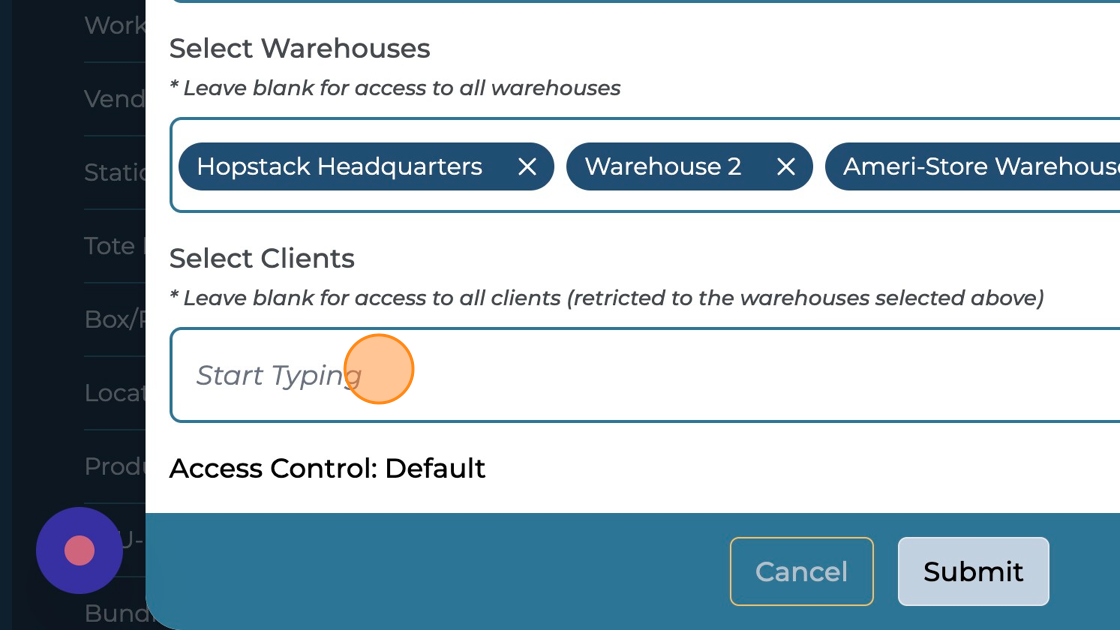Select the Tote sidebar item
The image size is (1120, 630).
pyautogui.click(x=110, y=246)
